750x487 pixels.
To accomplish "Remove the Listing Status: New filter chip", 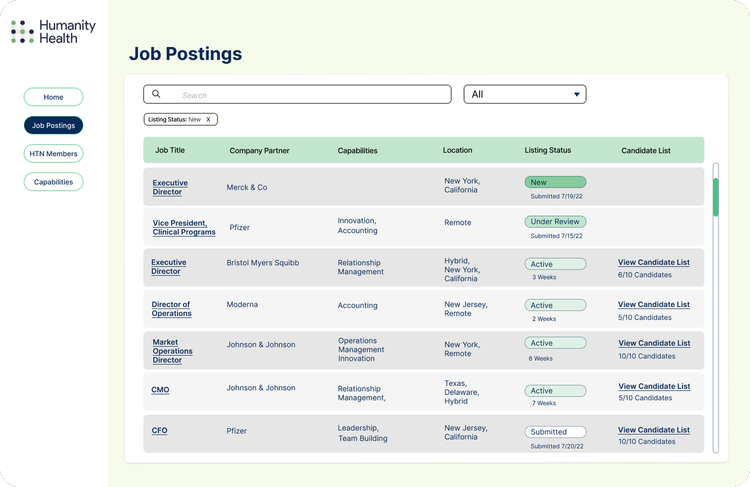I will click(208, 120).
